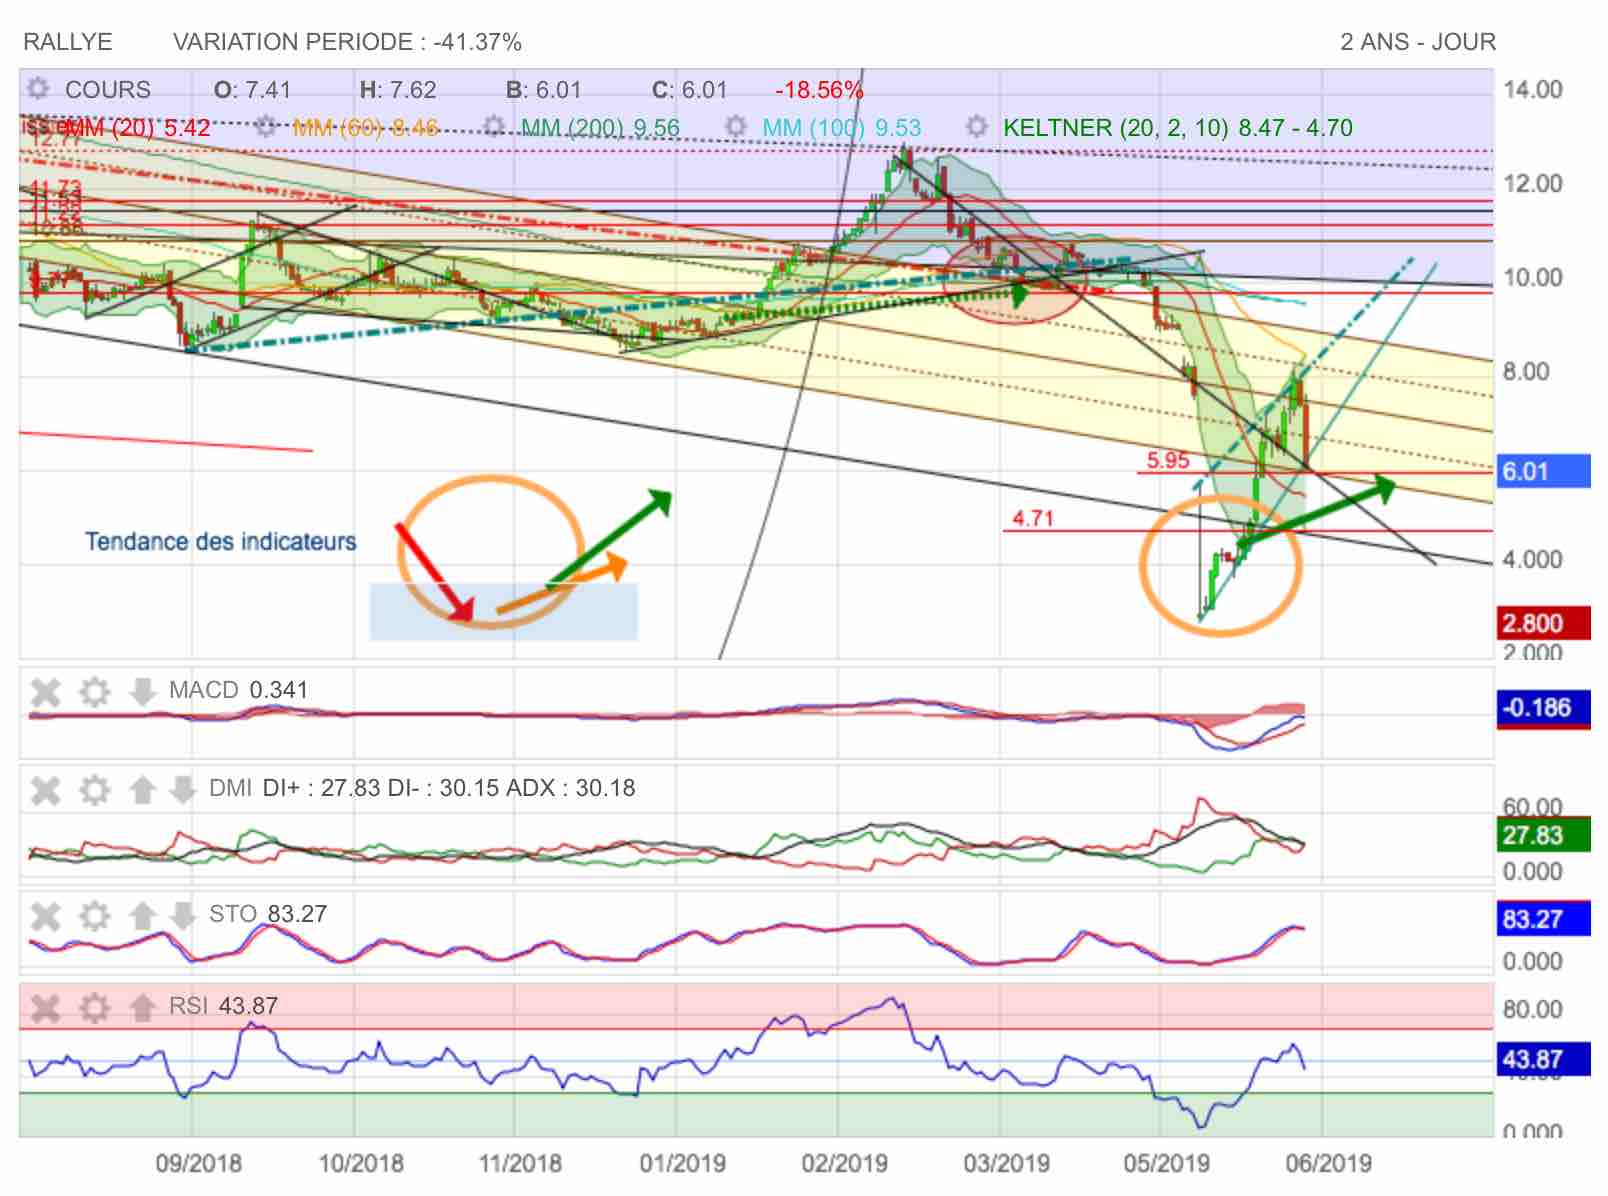Viewport: 1608px width, 1196px height.
Task: Click the 43.87 RSI value tag
Action: [x=1543, y=1059]
